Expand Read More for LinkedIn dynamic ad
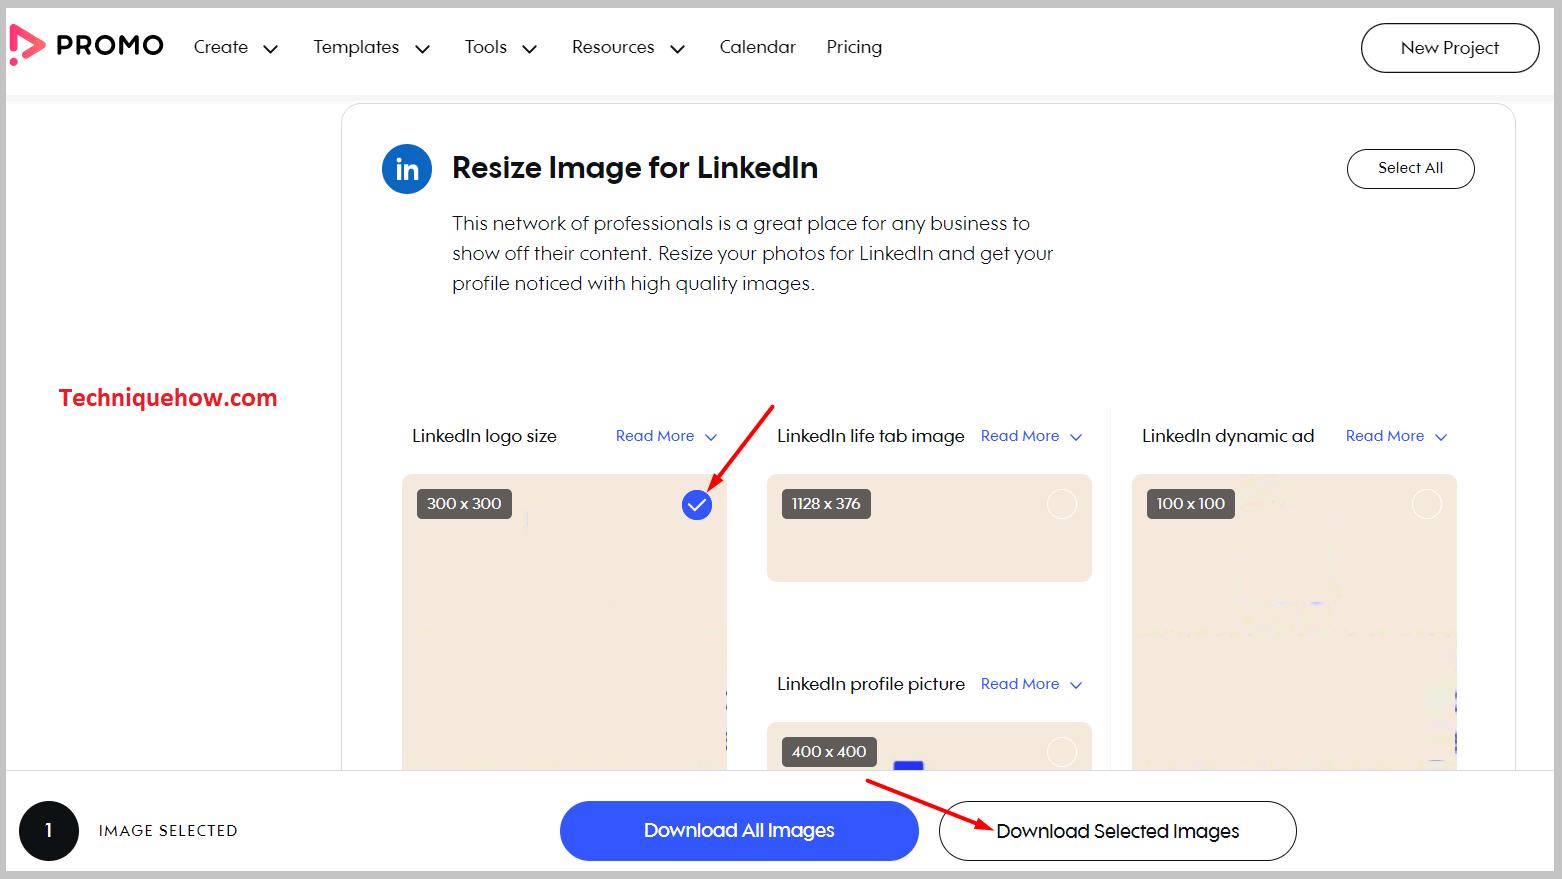 click(x=1396, y=436)
